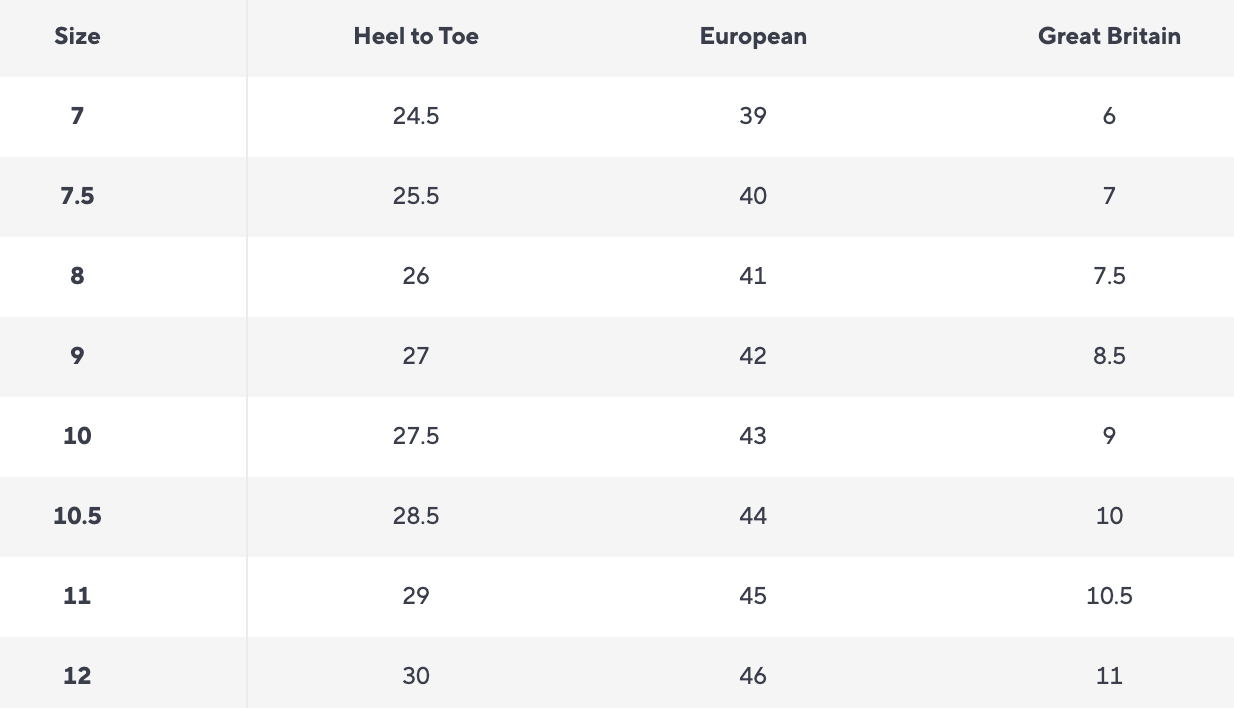Screen dimensions: 1234x708
Task: Click Great Britain size 10.5 cell
Action: click(1109, 596)
